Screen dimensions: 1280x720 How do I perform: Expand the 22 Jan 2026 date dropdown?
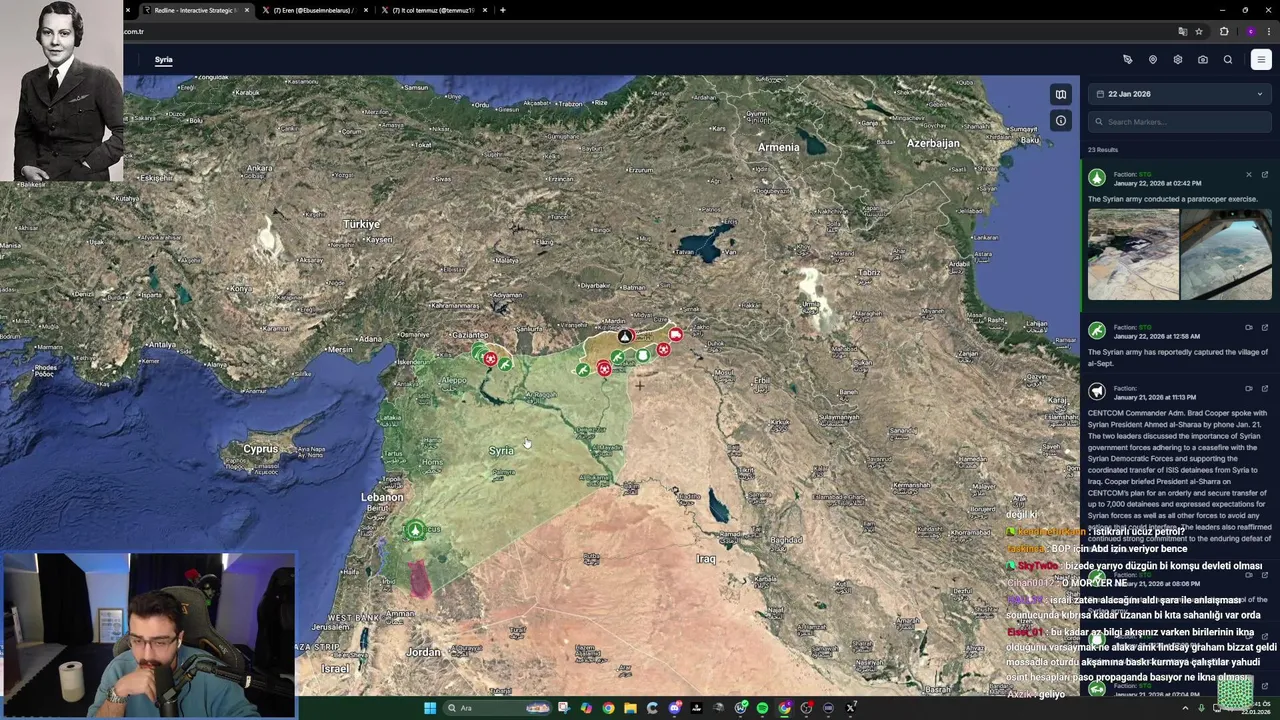point(1180,94)
